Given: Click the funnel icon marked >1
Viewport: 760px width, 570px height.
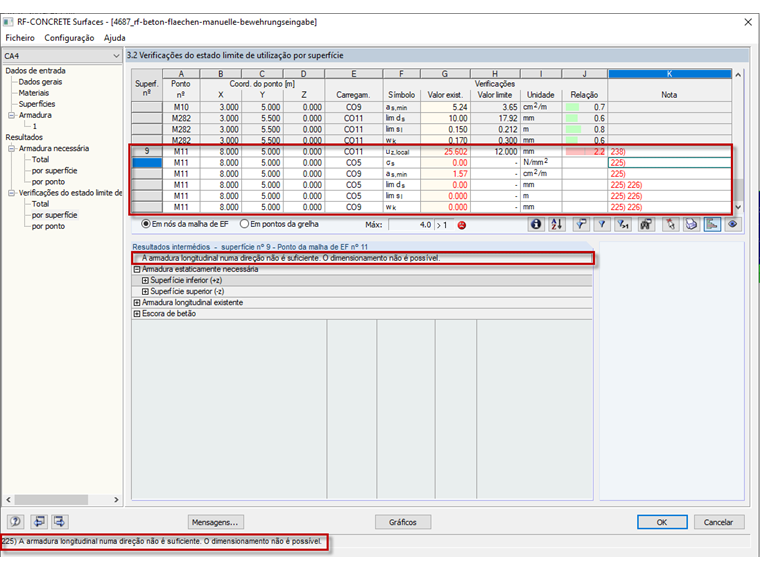Looking at the screenshot, I should coord(623,224).
